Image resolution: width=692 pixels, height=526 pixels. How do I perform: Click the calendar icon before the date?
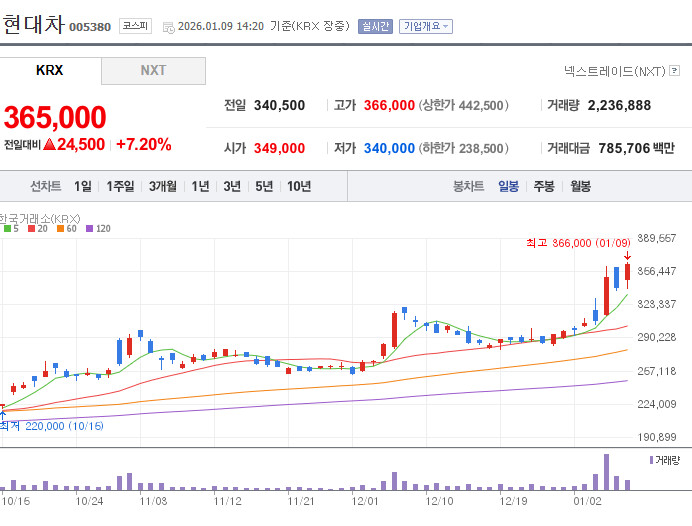point(167,27)
